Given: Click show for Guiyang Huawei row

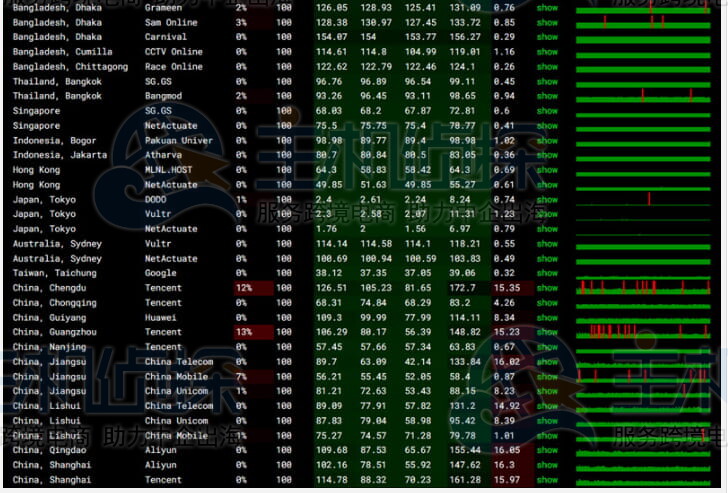Looking at the screenshot, I should click(547, 318).
